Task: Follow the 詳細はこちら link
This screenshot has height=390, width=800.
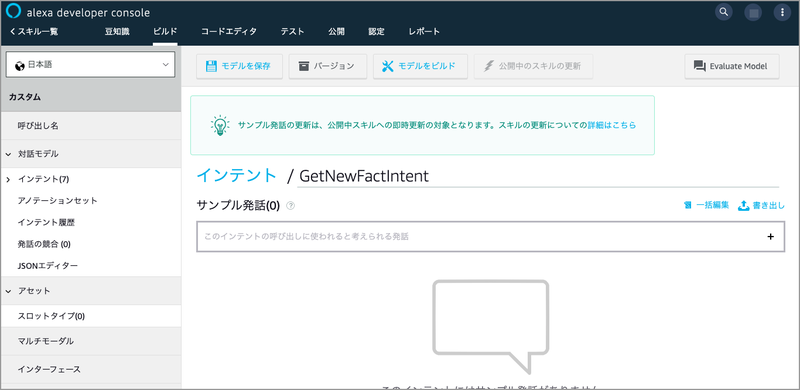Action: 612,125
